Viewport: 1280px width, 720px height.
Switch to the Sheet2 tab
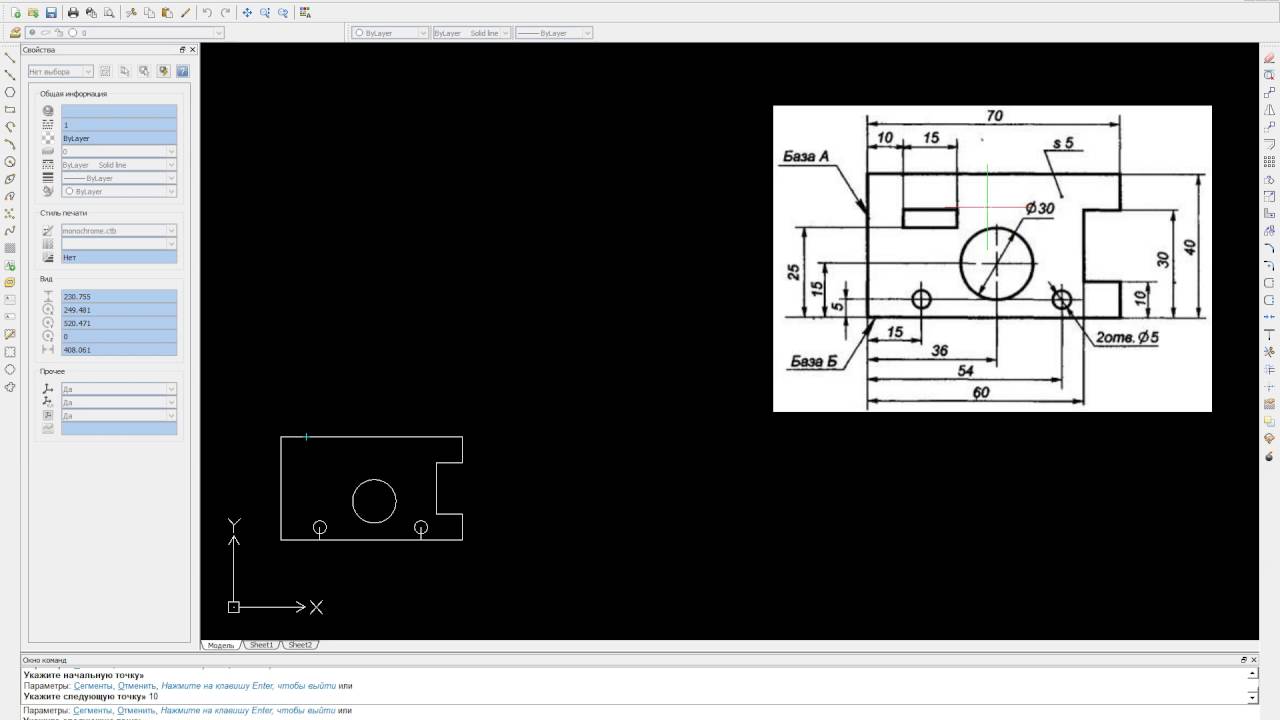click(x=300, y=645)
